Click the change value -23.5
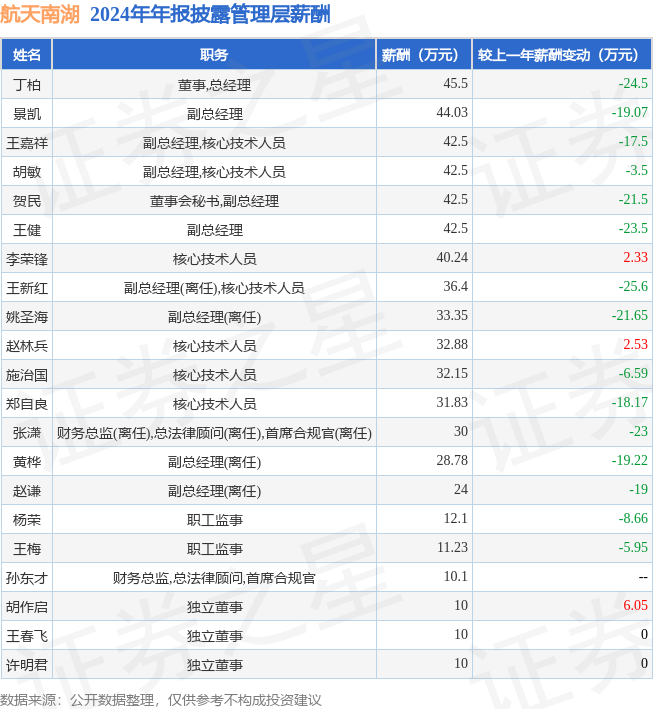The height and width of the screenshot is (709, 653). coord(633,228)
